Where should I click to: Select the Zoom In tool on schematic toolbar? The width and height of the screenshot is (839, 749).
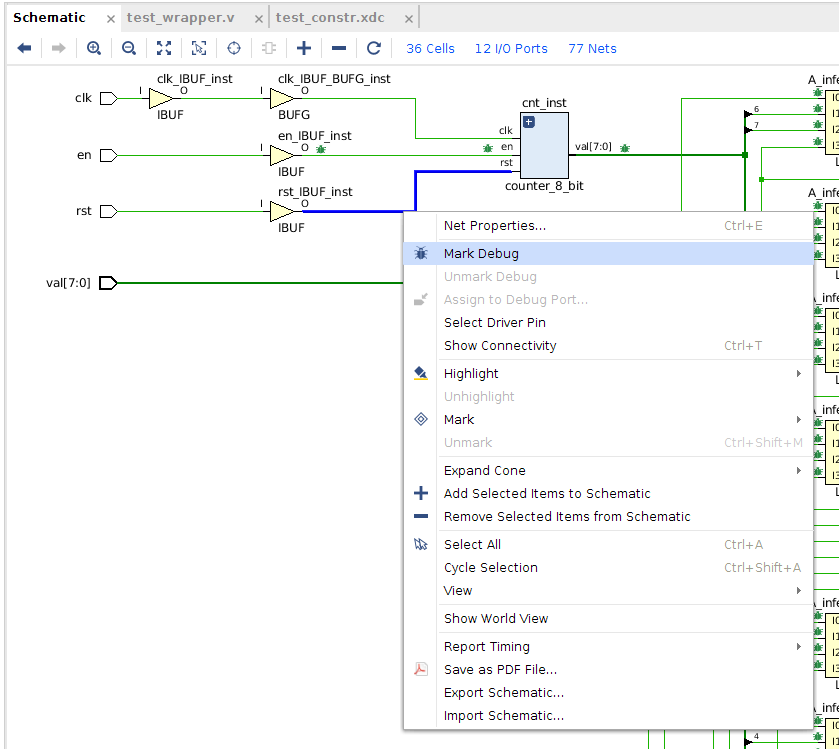pos(94,48)
